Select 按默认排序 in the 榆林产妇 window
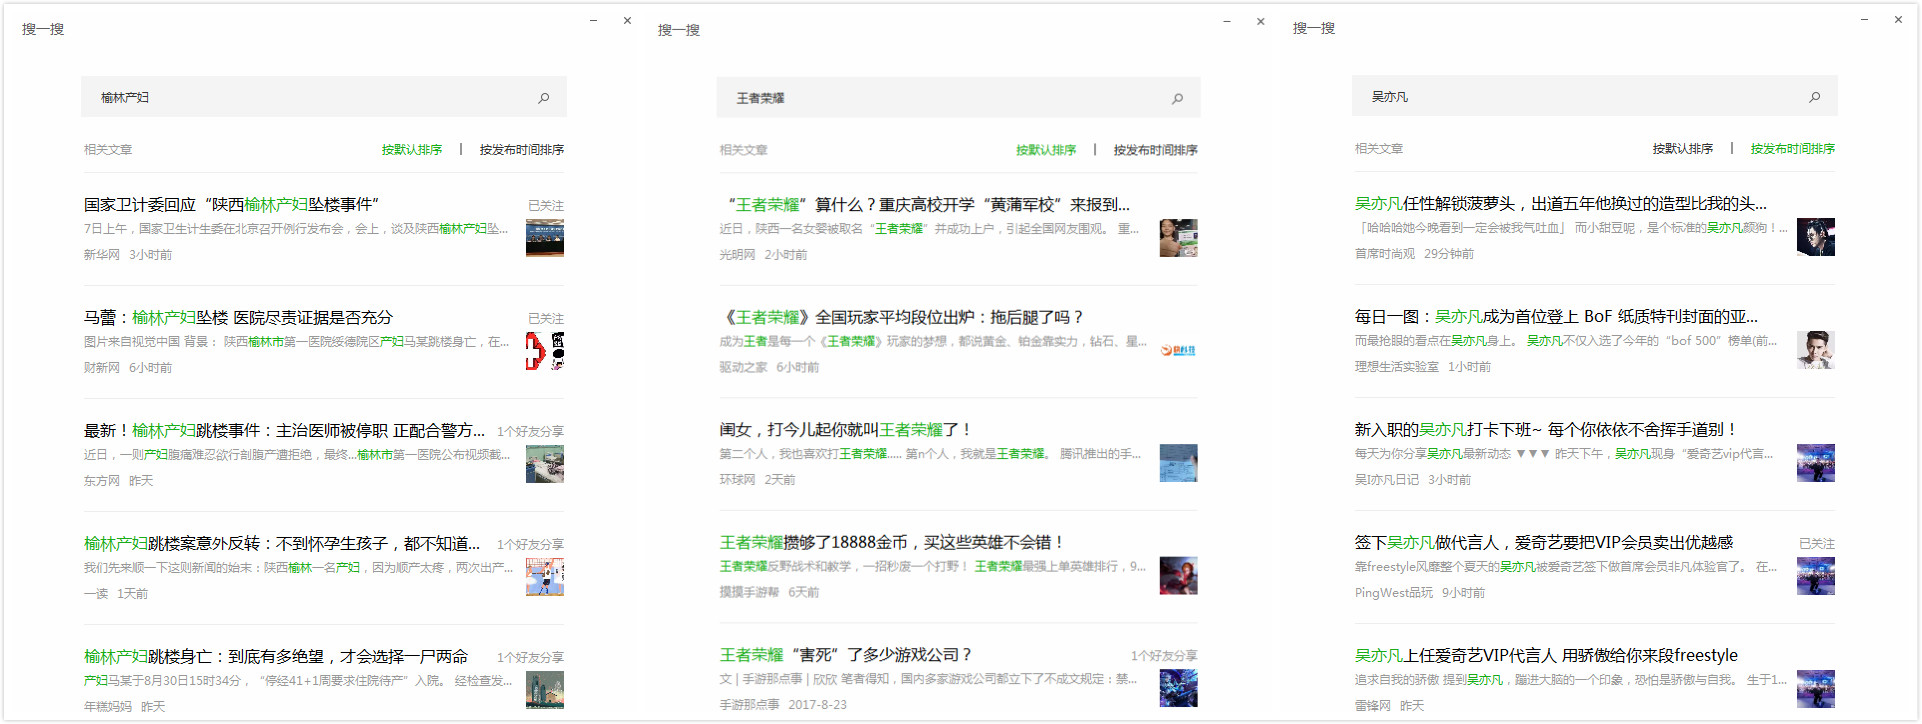The image size is (1922, 724). click(412, 150)
